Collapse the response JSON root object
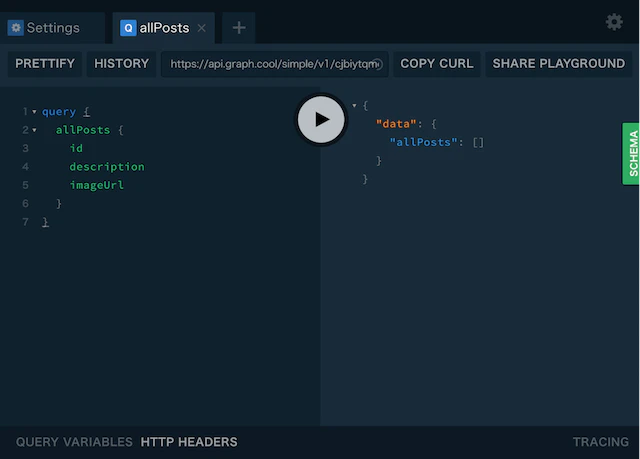 pos(354,106)
